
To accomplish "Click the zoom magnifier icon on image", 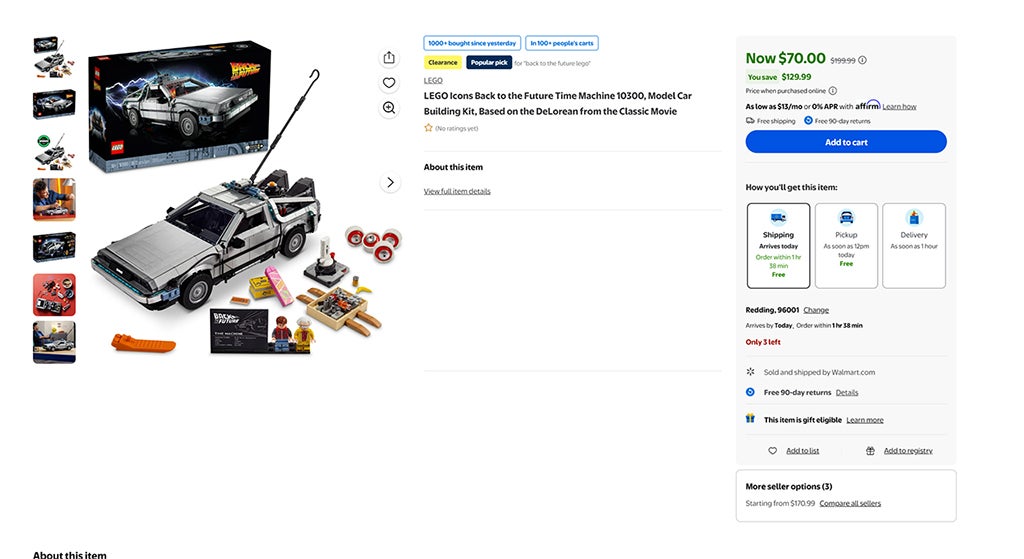I will 389,108.
